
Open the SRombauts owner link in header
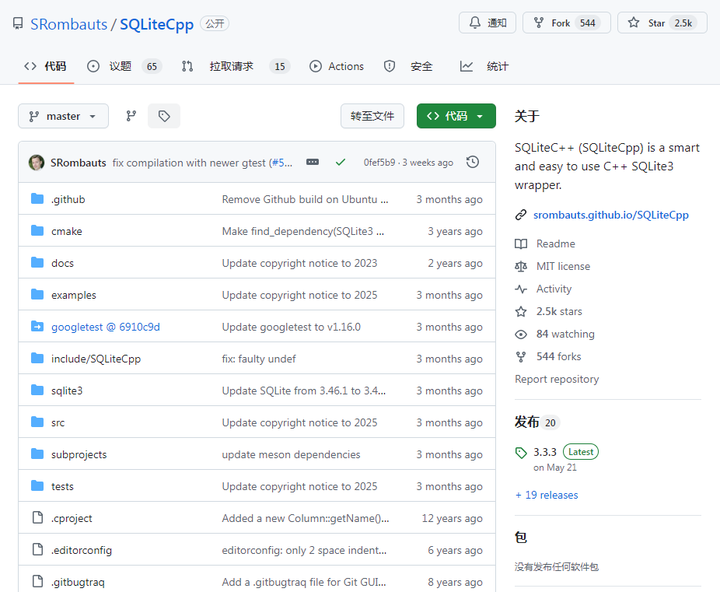pos(68,24)
